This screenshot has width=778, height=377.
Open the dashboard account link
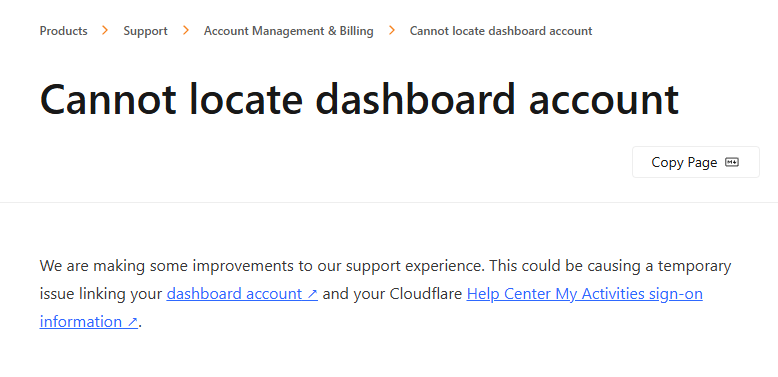pos(242,294)
